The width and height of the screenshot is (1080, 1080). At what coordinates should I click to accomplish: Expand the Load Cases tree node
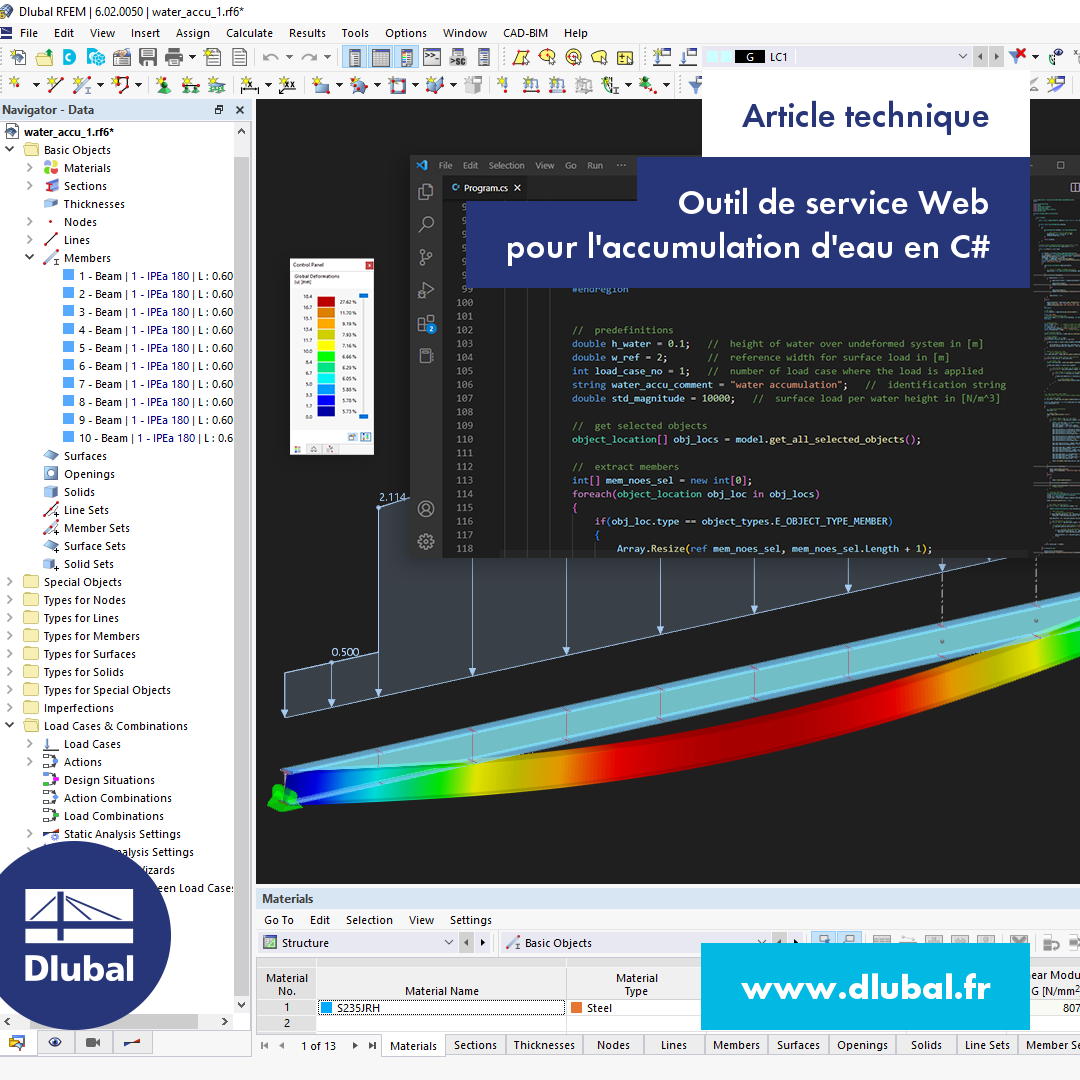pyautogui.click(x=30, y=743)
